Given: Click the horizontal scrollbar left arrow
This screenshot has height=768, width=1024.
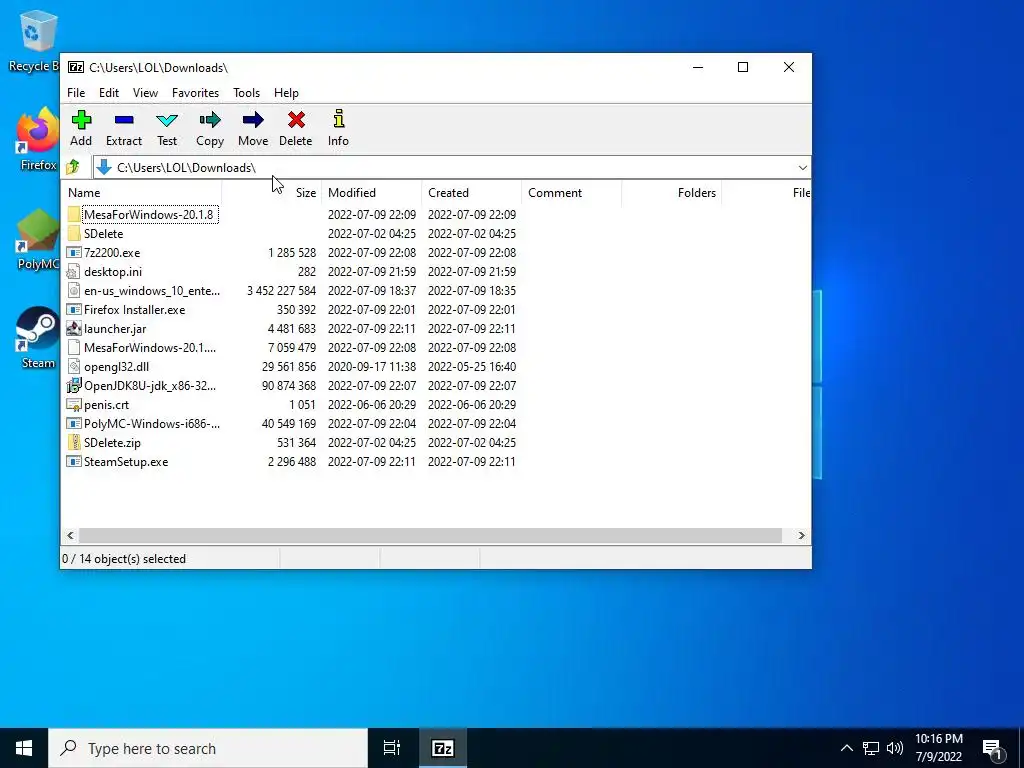Looking at the screenshot, I should (70, 536).
